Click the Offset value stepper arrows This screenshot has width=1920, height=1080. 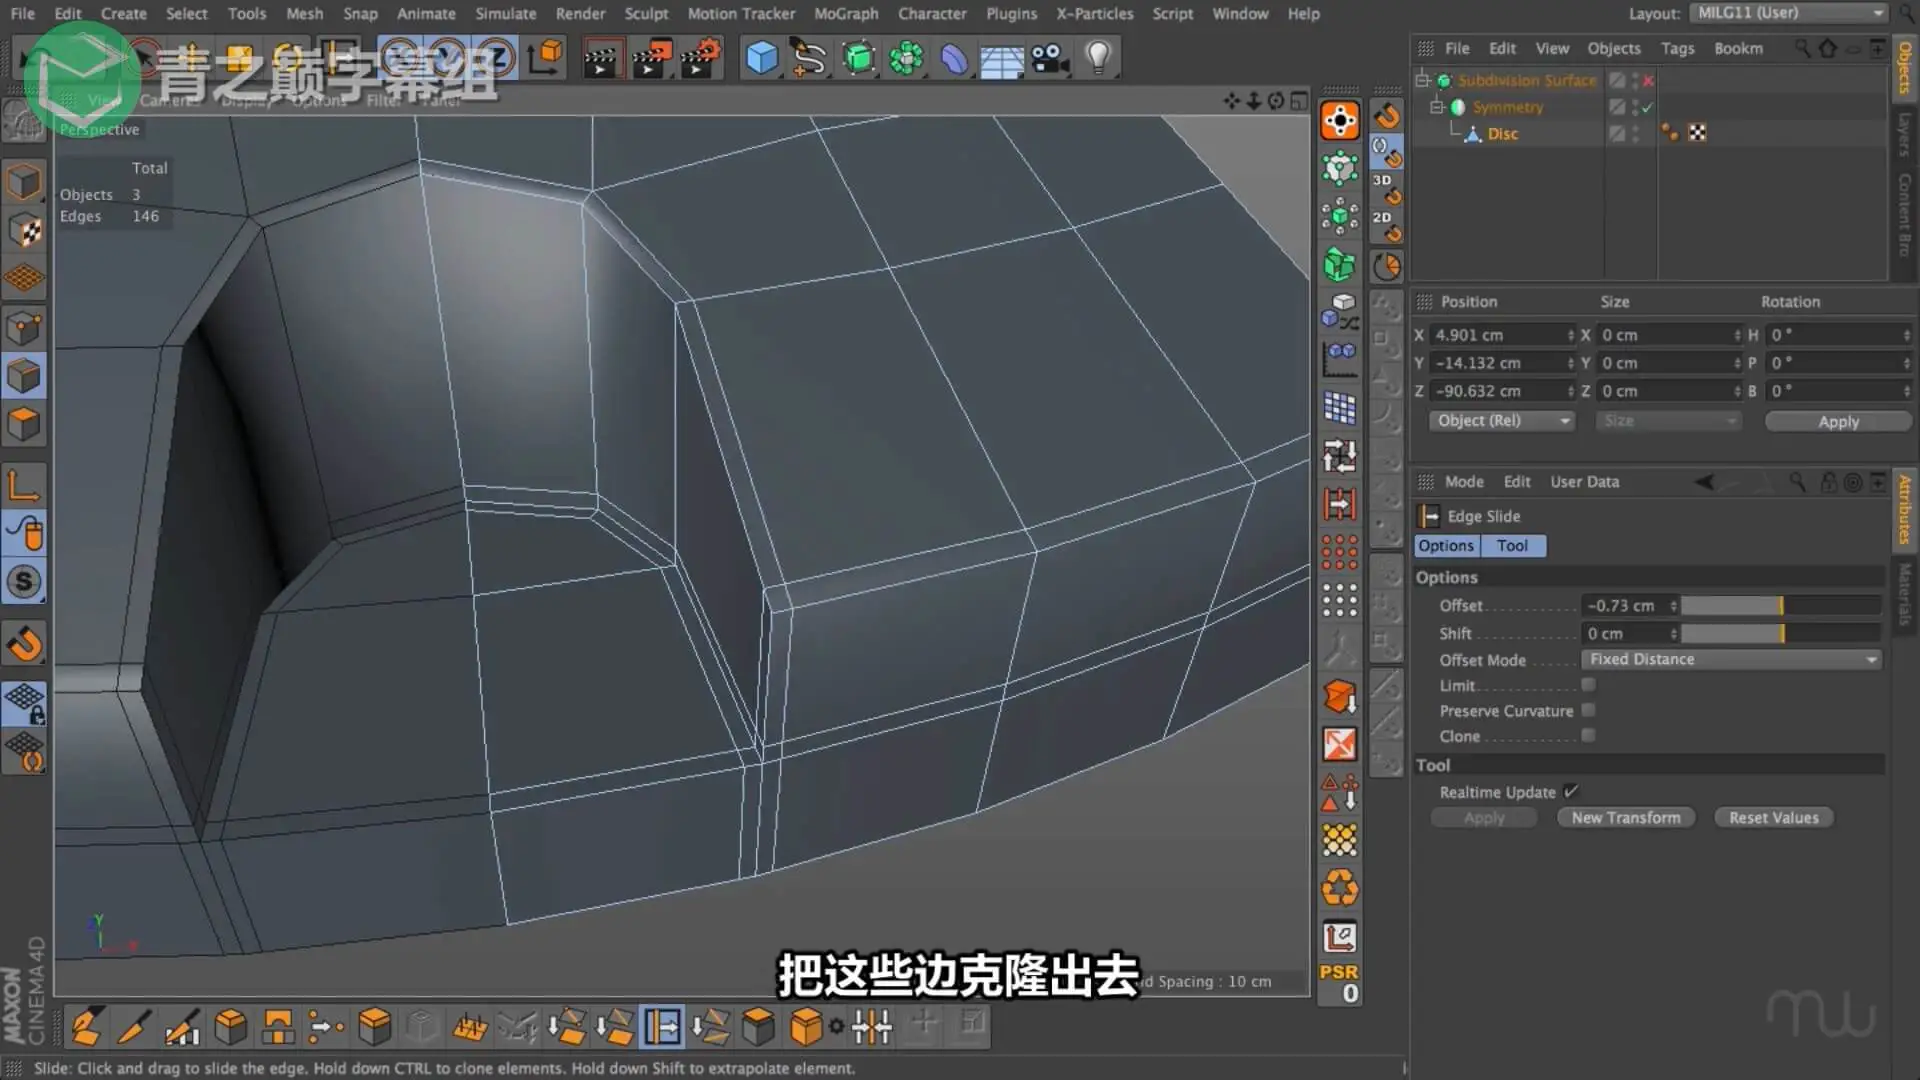[x=1673, y=605]
